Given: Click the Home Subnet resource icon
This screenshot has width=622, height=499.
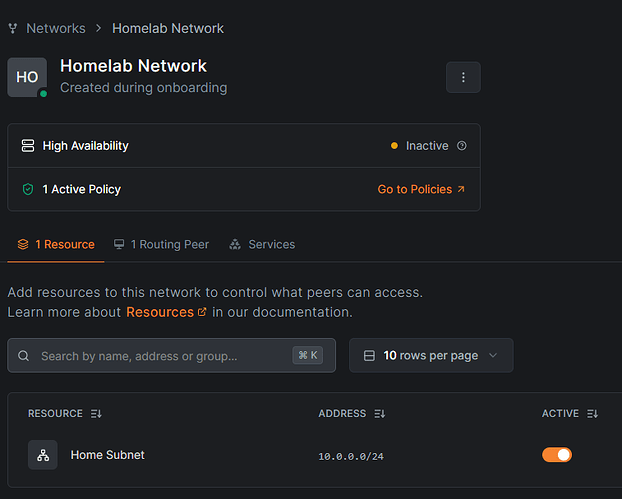Looking at the screenshot, I should click(x=43, y=455).
